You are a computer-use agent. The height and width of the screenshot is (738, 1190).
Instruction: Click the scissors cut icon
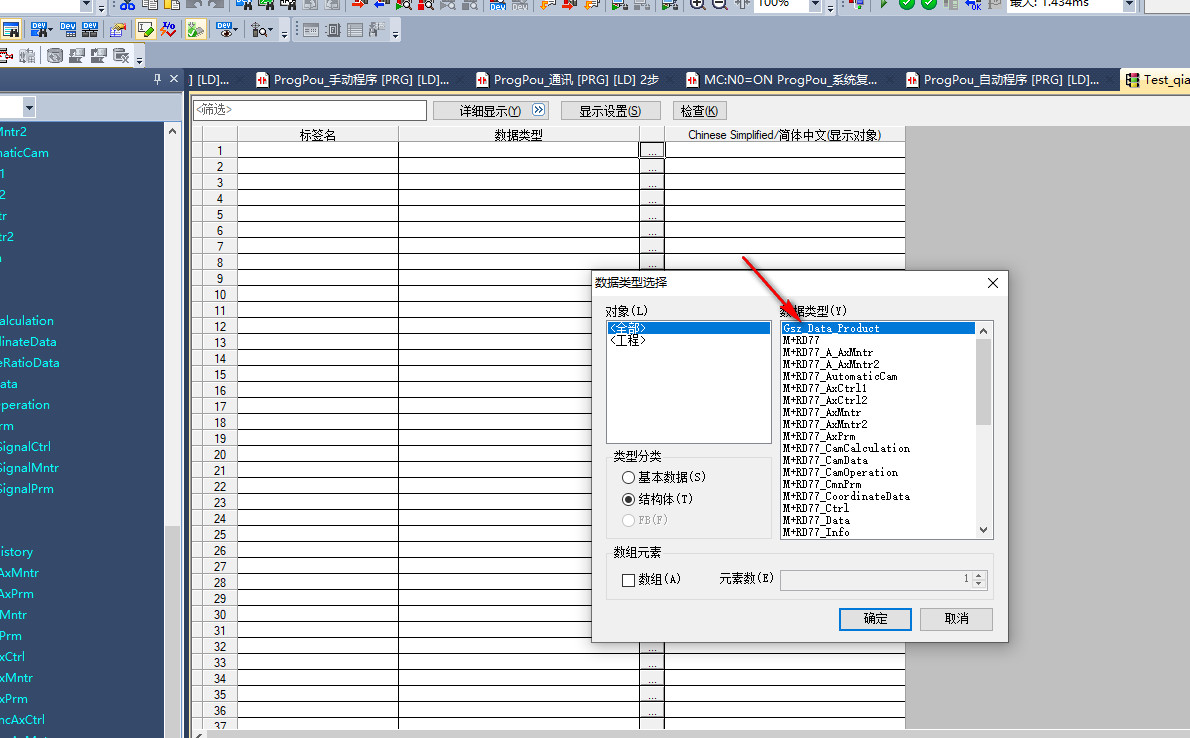128,4
